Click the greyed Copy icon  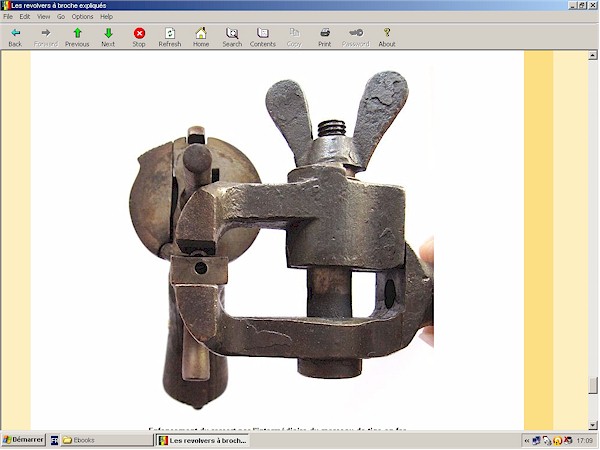coord(294,37)
